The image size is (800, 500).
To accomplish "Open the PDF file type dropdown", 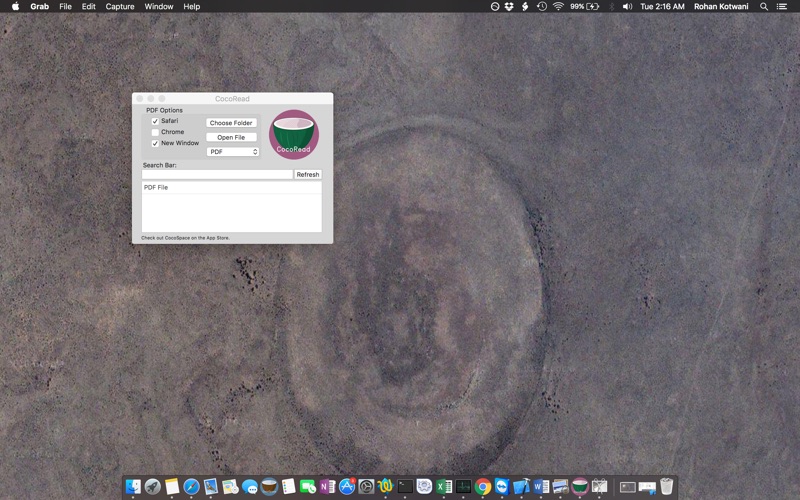I will 233,152.
